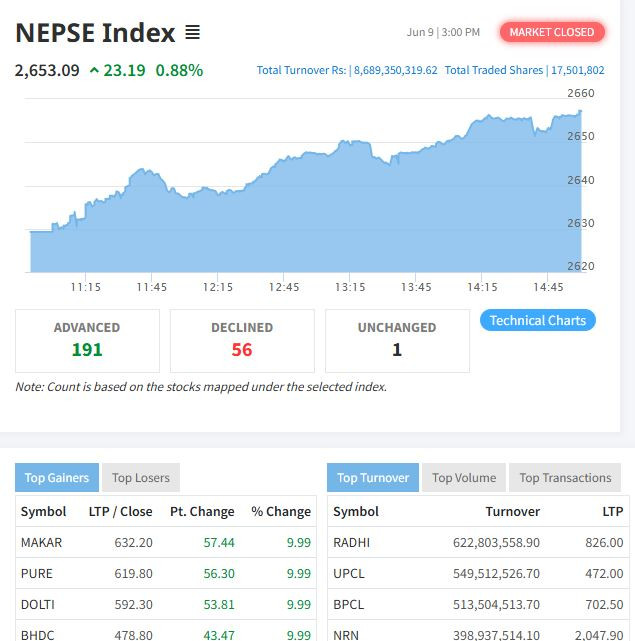Viewport: 635px width, 641px height.
Task: Switch to the Top Transactions tab
Action: (565, 478)
